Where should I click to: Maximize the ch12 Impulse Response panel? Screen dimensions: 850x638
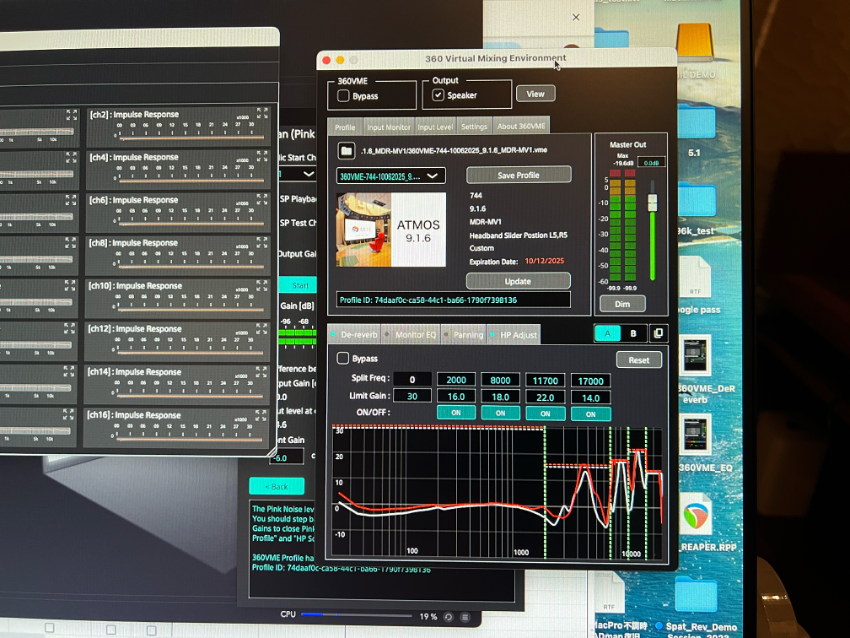267,328
